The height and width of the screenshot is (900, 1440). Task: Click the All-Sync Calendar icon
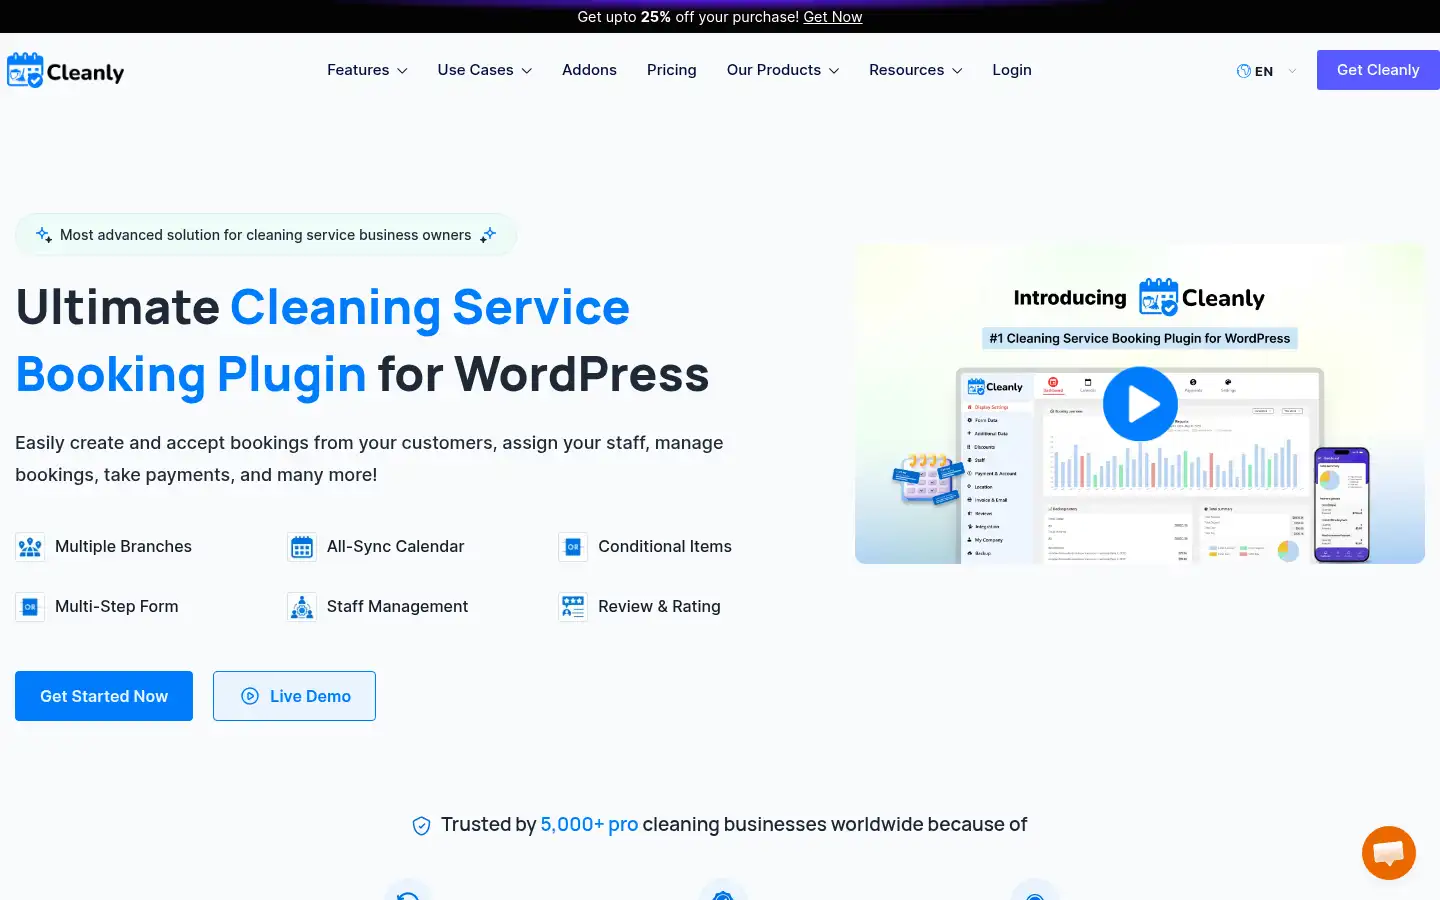[x=302, y=547]
